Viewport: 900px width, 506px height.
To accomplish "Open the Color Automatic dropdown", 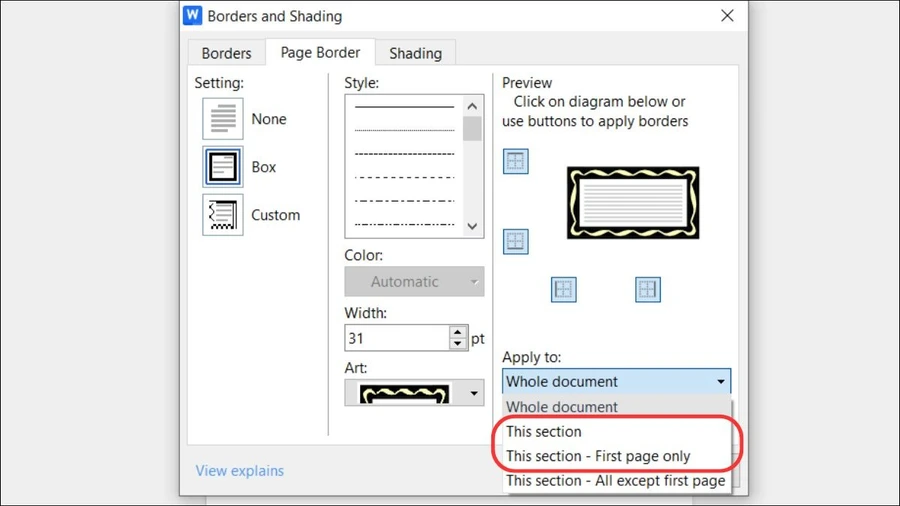I will 414,281.
